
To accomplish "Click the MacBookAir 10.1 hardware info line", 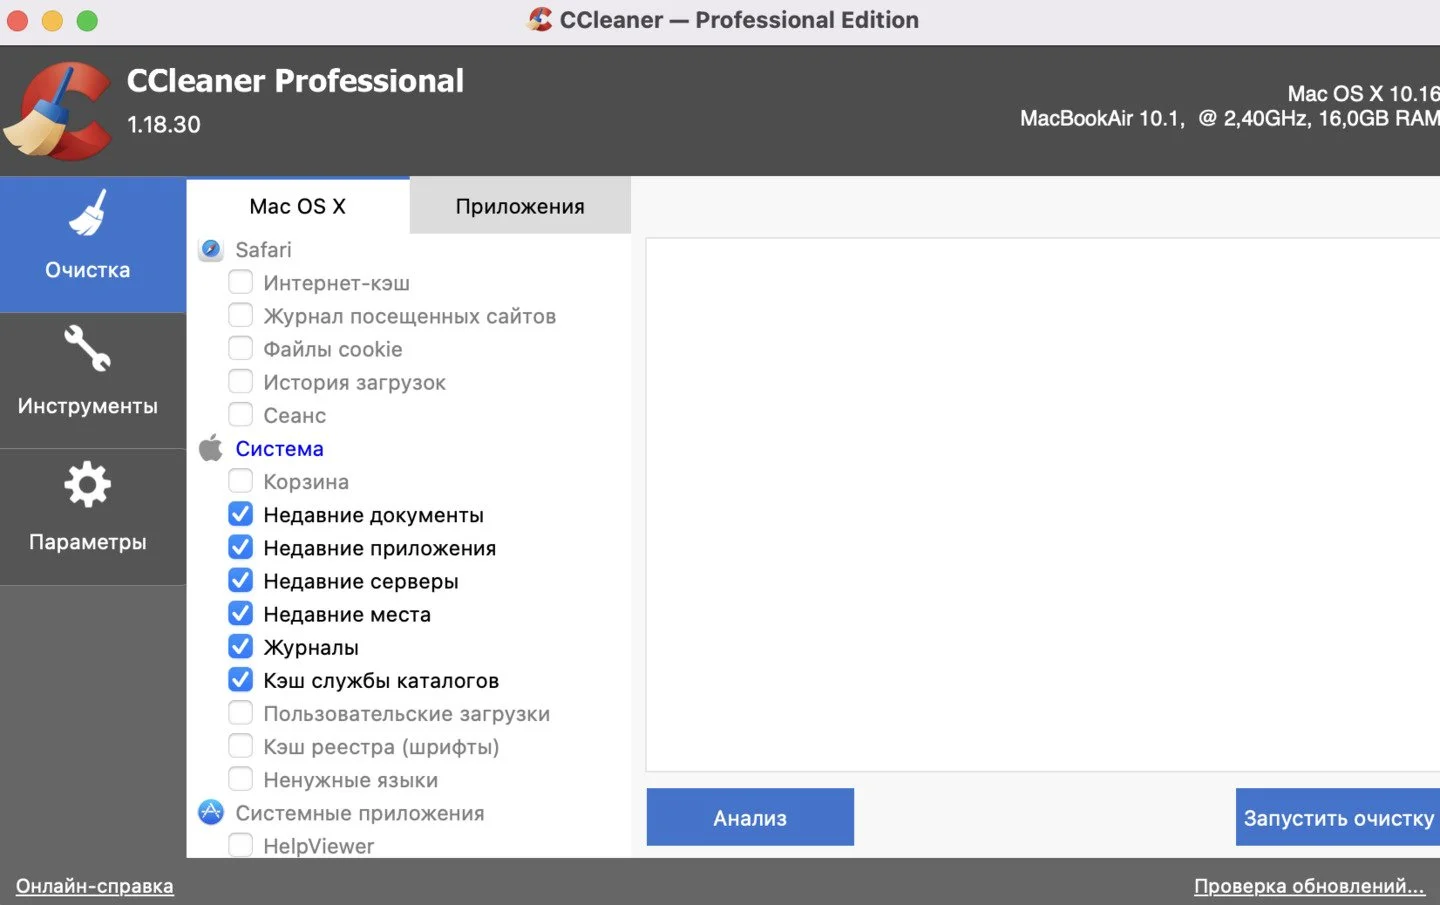I will (x=1230, y=118).
